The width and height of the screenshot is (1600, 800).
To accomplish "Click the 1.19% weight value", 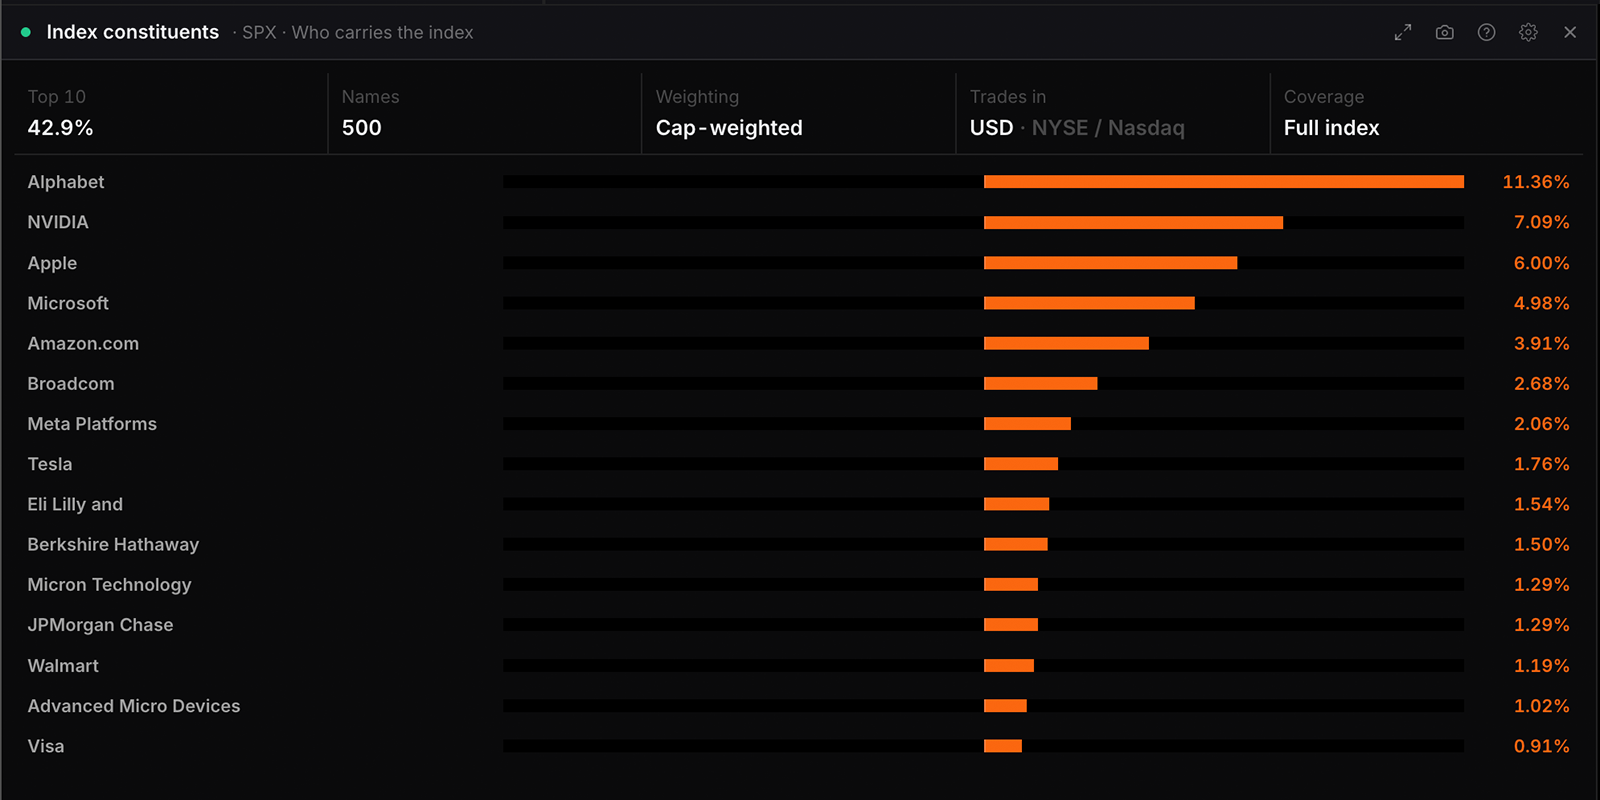I will click(x=1541, y=665).
